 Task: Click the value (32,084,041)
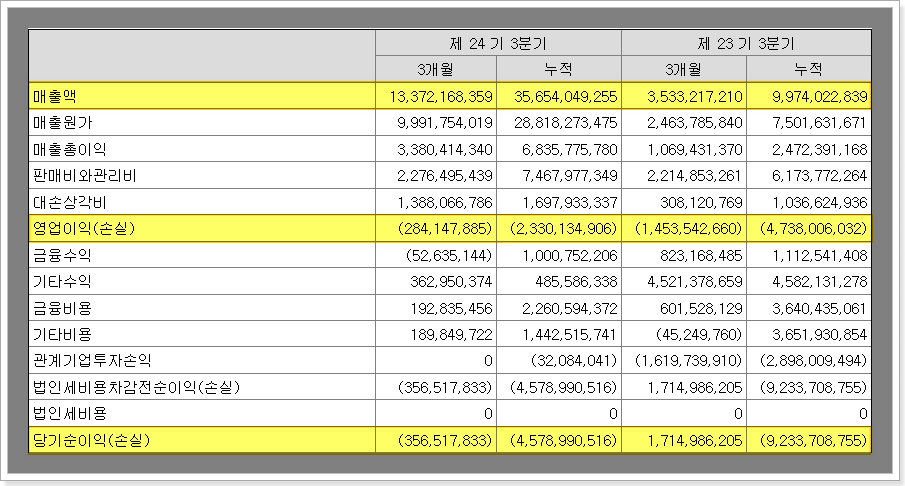[x=574, y=361]
